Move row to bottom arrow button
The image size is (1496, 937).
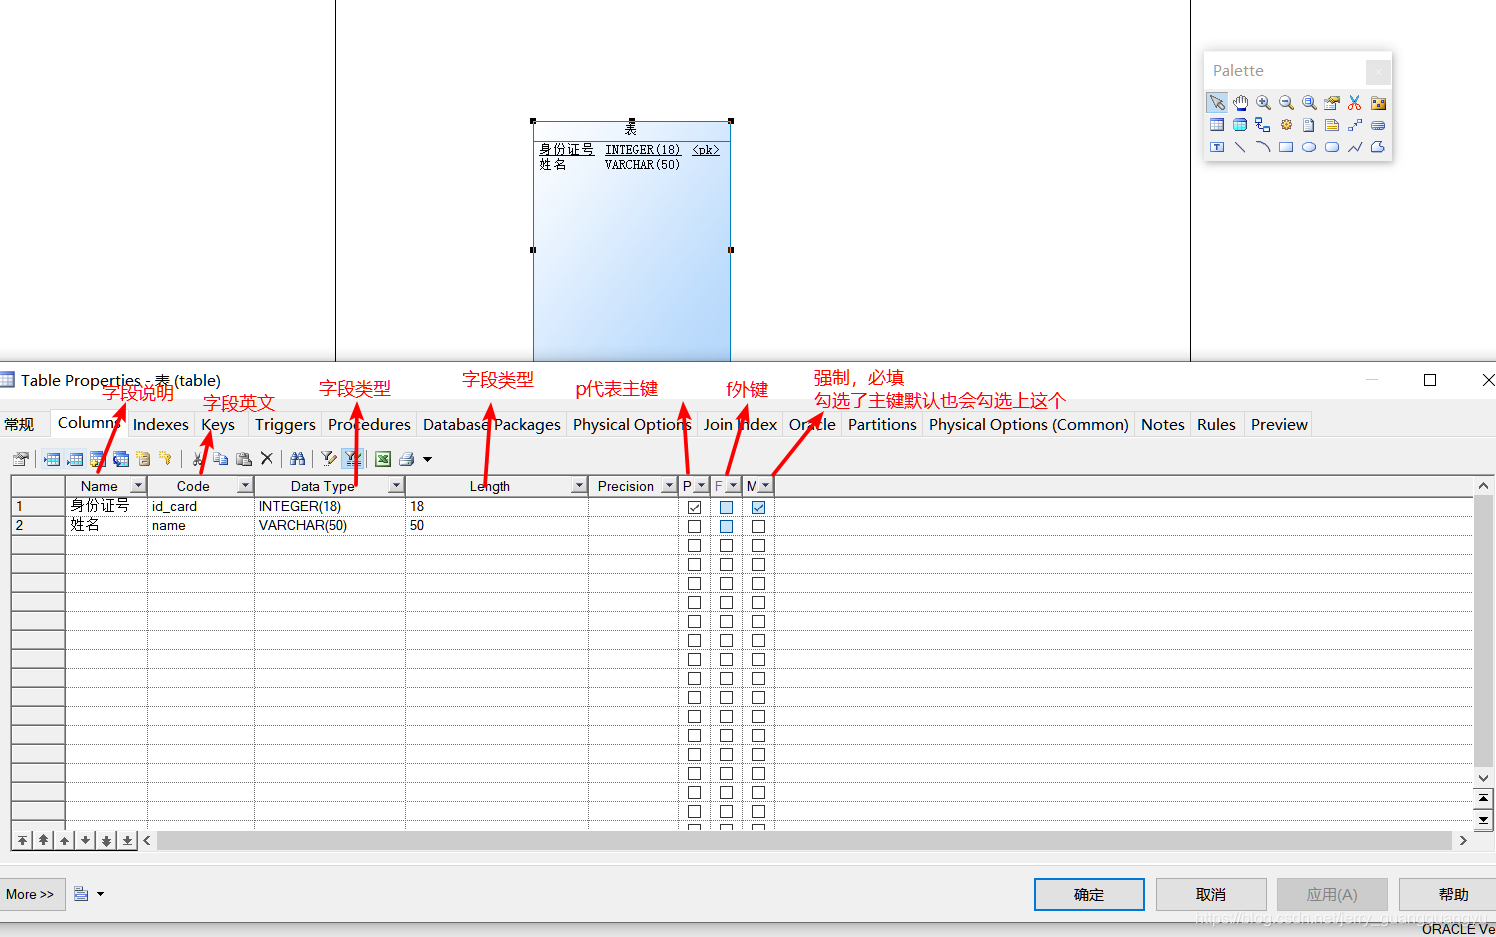click(x=127, y=840)
